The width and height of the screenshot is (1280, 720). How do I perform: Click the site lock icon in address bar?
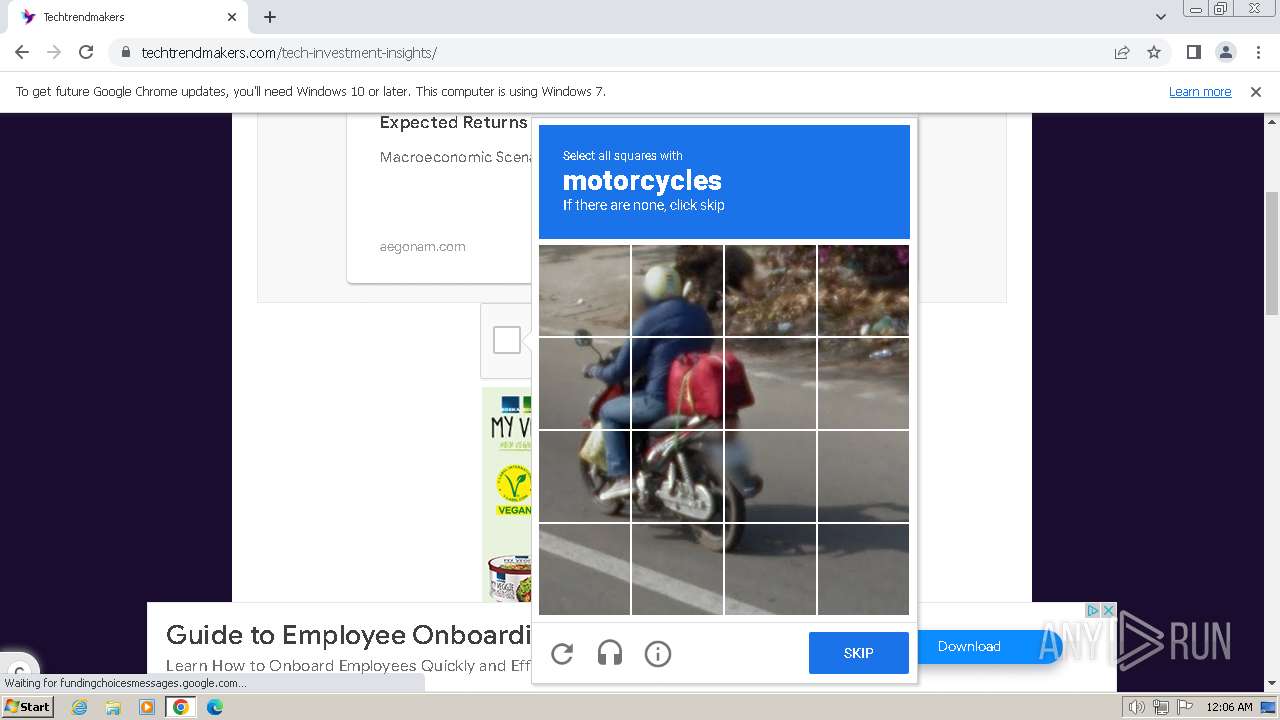[x=125, y=52]
